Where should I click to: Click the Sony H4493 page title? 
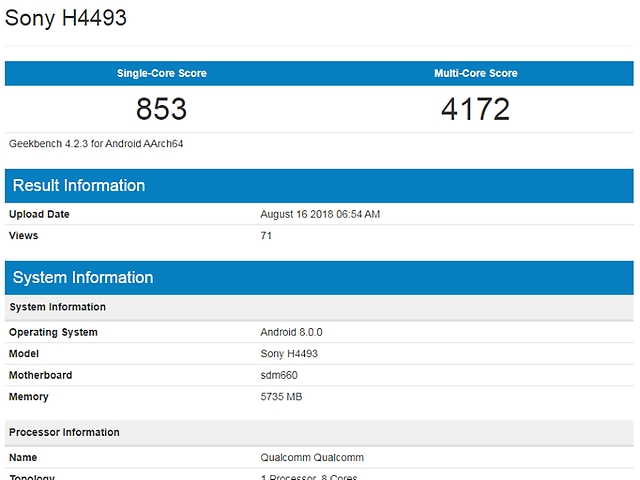pos(66,18)
